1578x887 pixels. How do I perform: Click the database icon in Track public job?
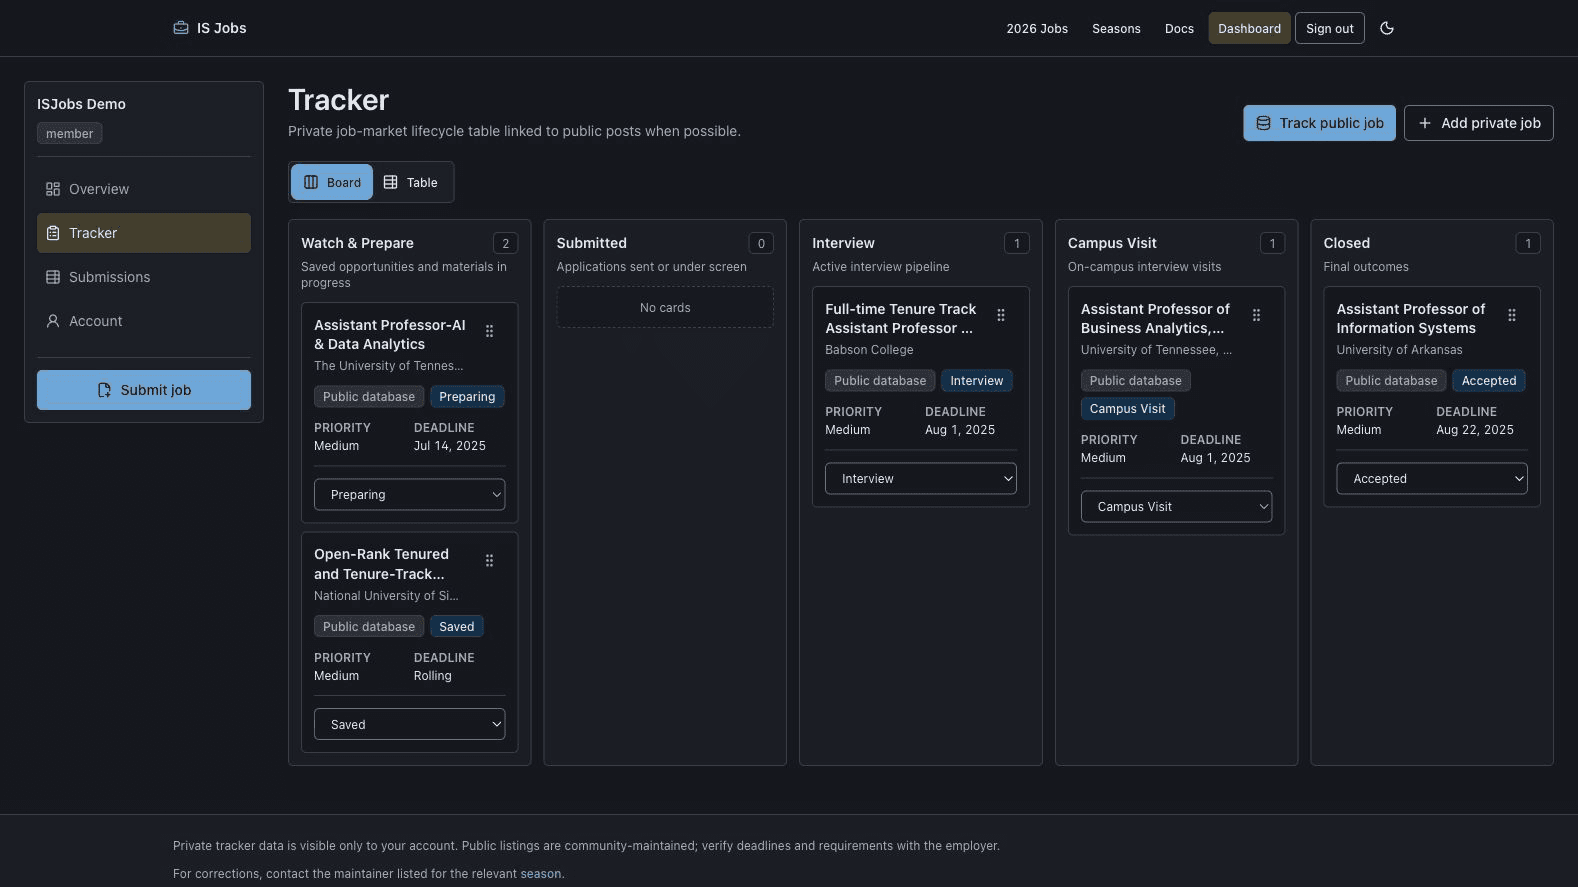1264,123
